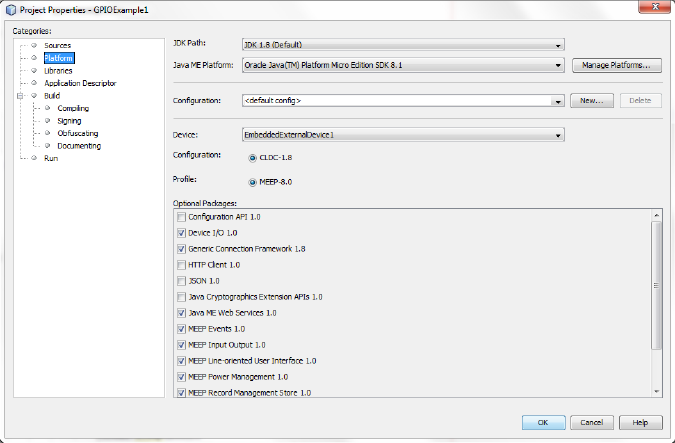675x443 pixels.
Task: Select the MEEP-8.0 profile radio button
Action: (x=253, y=183)
